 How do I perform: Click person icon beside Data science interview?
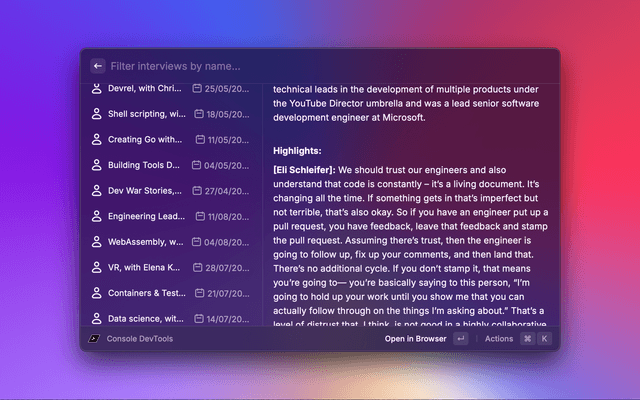point(97,319)
